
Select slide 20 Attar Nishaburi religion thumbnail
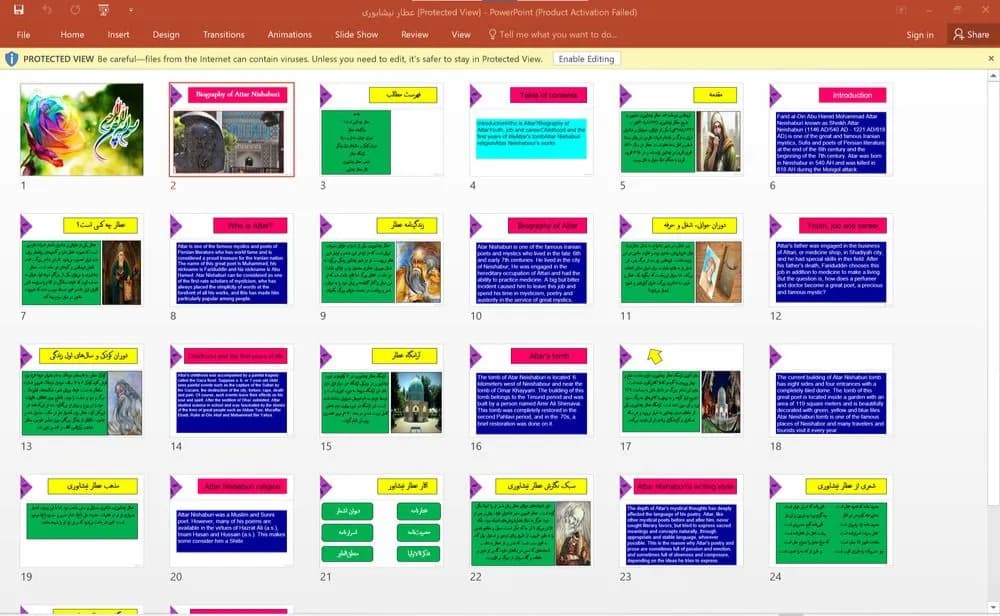pos(232,520)
